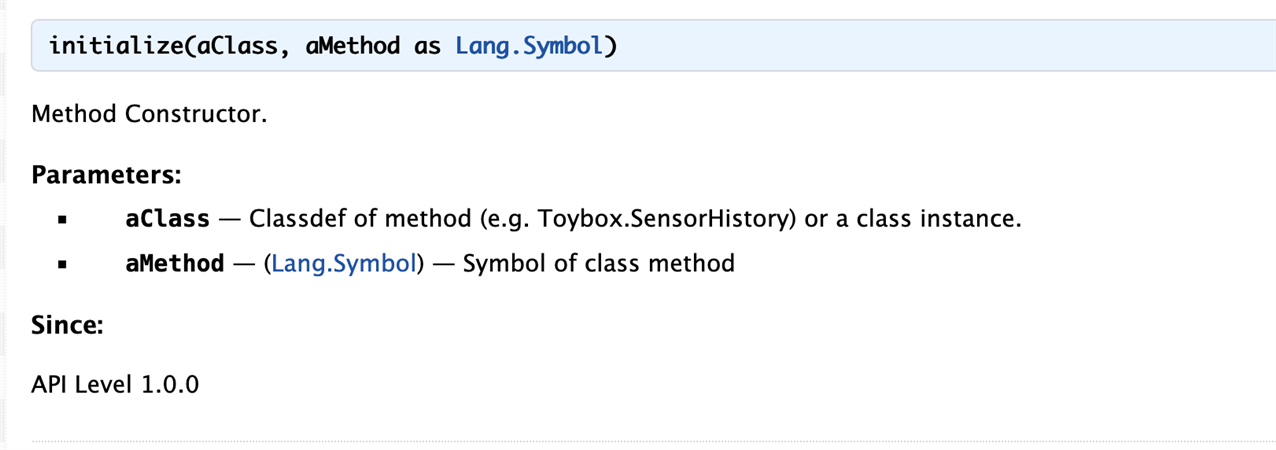Click the bullet marker beside aClass
The height and width of the screenshot is (450, 1276).
click(62, 220)
